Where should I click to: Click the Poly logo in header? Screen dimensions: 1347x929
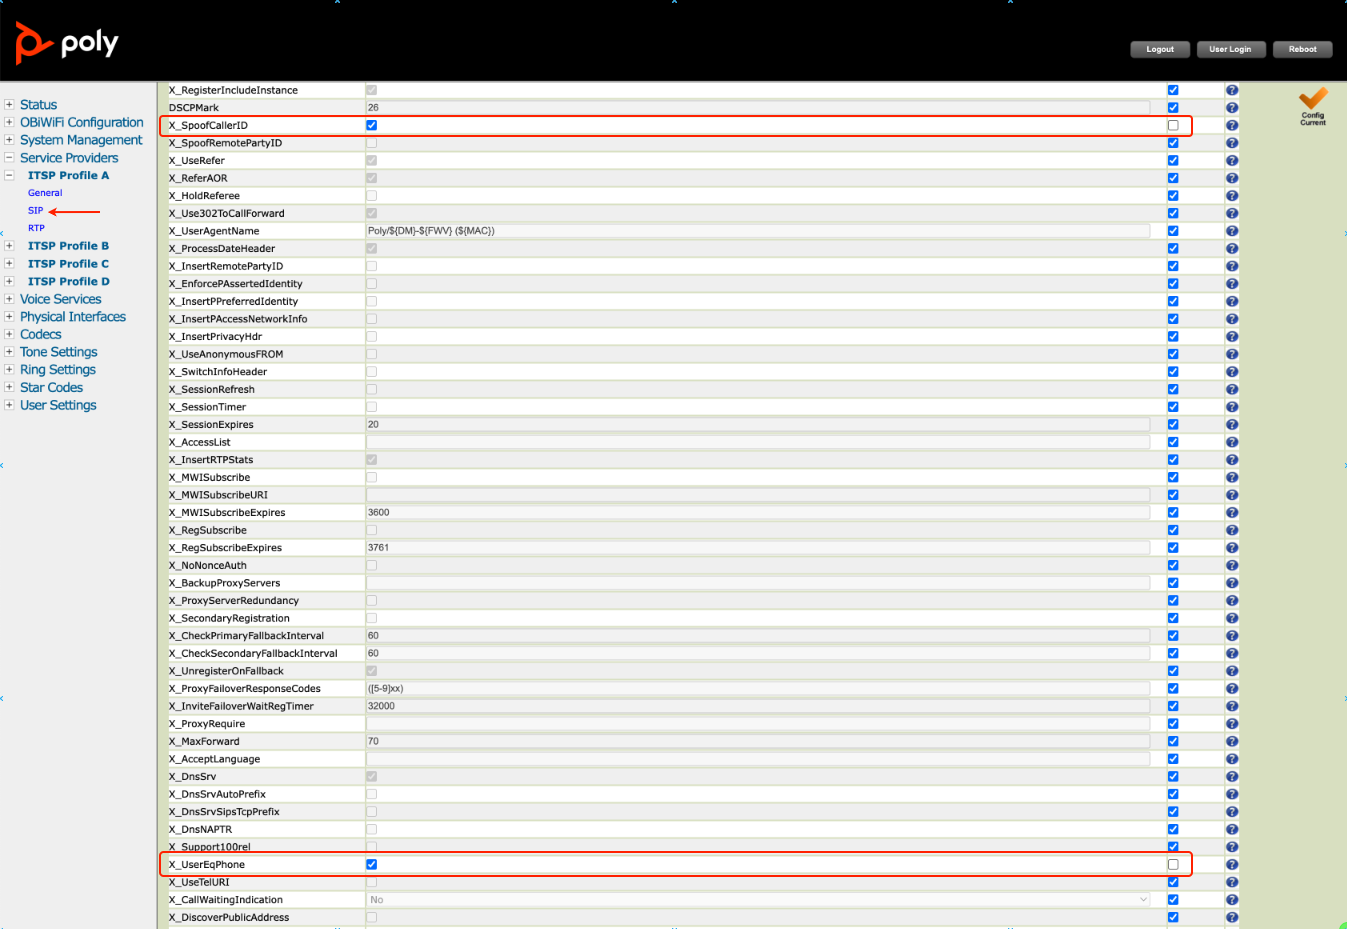66,43
